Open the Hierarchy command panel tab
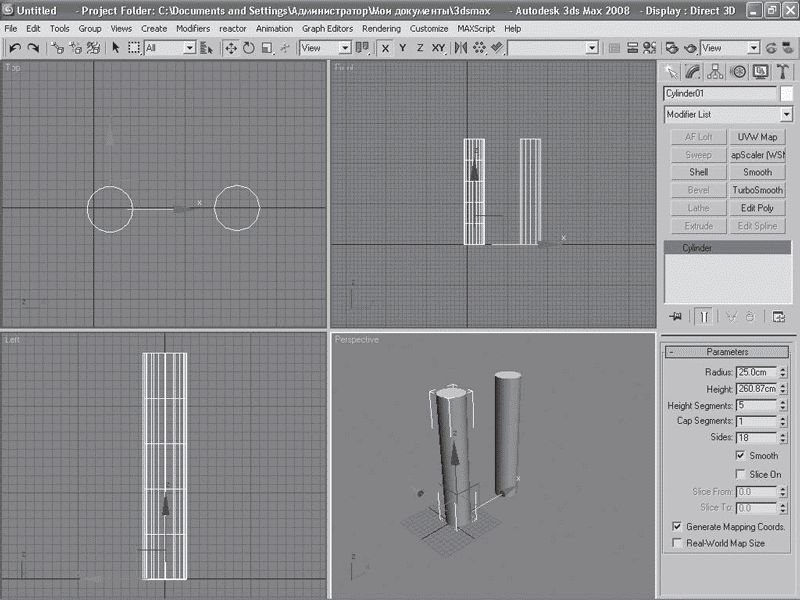This screenshot has height=600, width=800. [715, 71]
